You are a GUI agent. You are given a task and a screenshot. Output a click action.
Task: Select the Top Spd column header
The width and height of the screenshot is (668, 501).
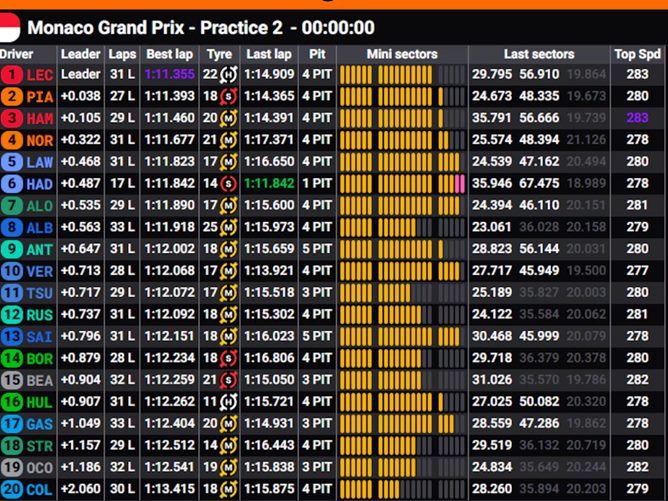click(x=637, y=54)
